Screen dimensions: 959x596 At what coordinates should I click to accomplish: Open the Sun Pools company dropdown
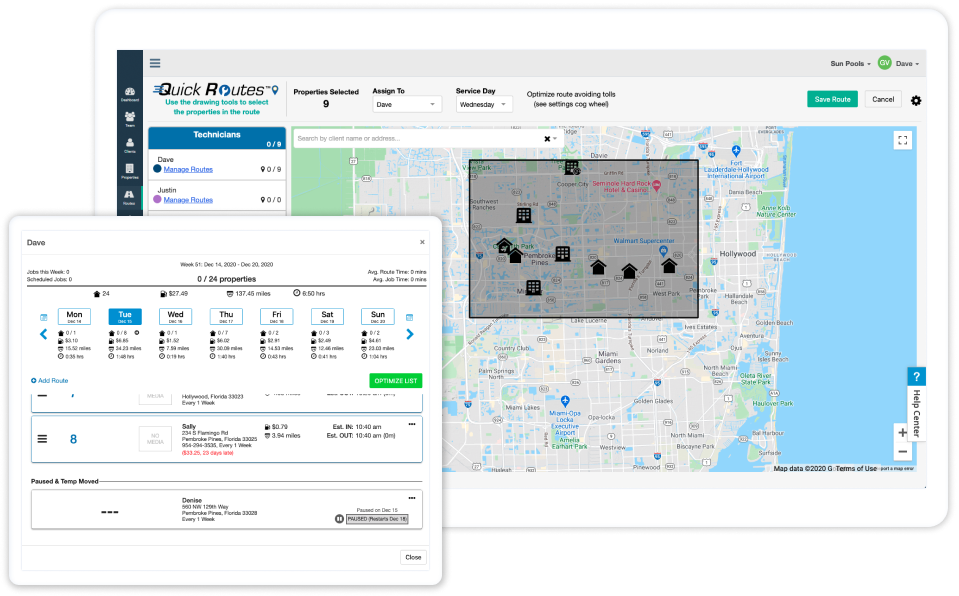850,62
